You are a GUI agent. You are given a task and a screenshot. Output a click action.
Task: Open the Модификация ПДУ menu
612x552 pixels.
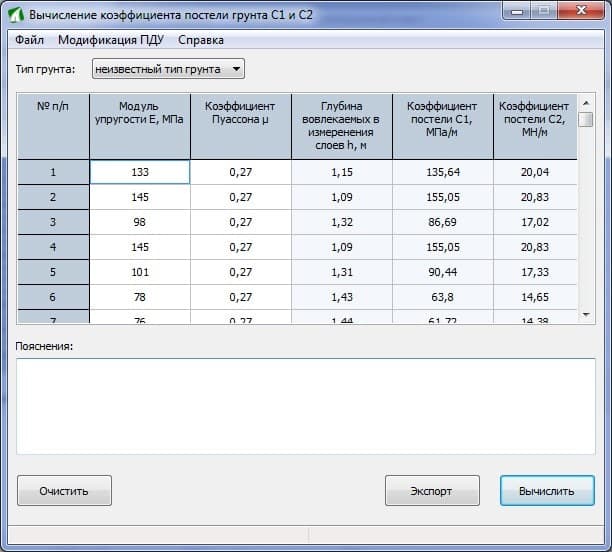[111, 40]
